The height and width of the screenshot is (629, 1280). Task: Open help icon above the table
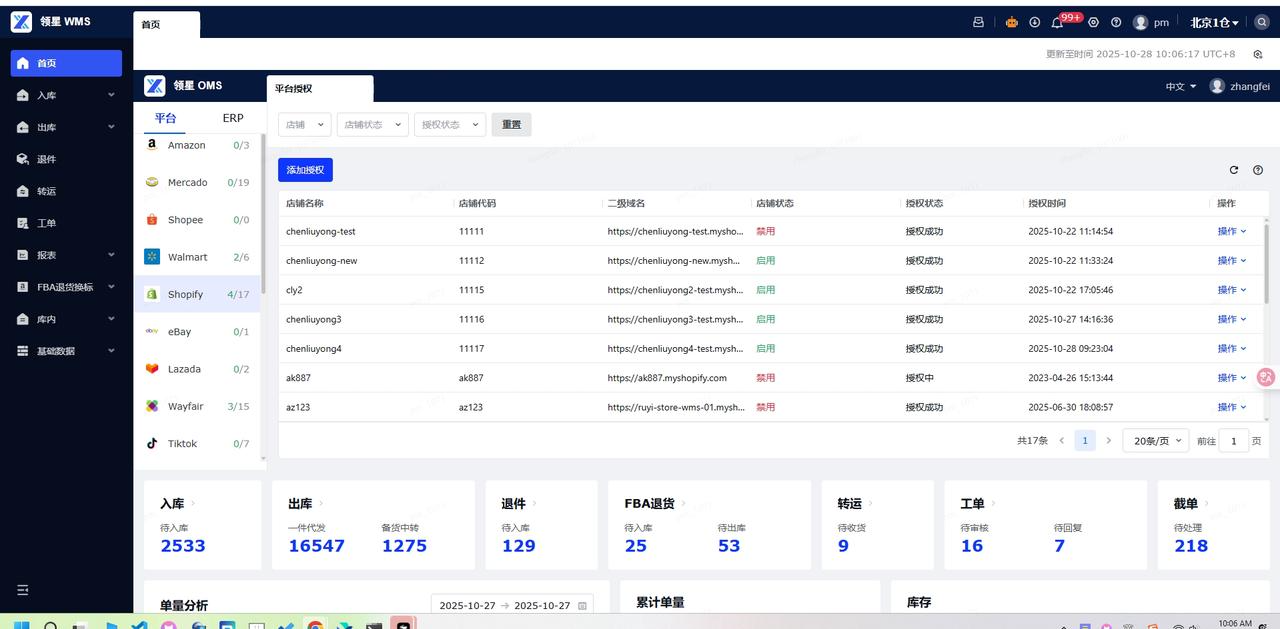coord(1258,170)
